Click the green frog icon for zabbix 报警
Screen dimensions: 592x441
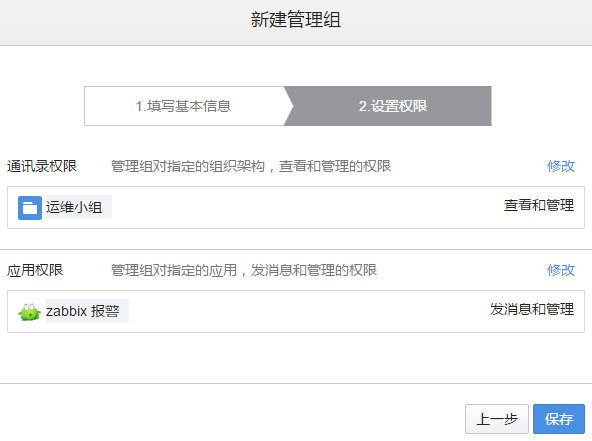(29, 312)
